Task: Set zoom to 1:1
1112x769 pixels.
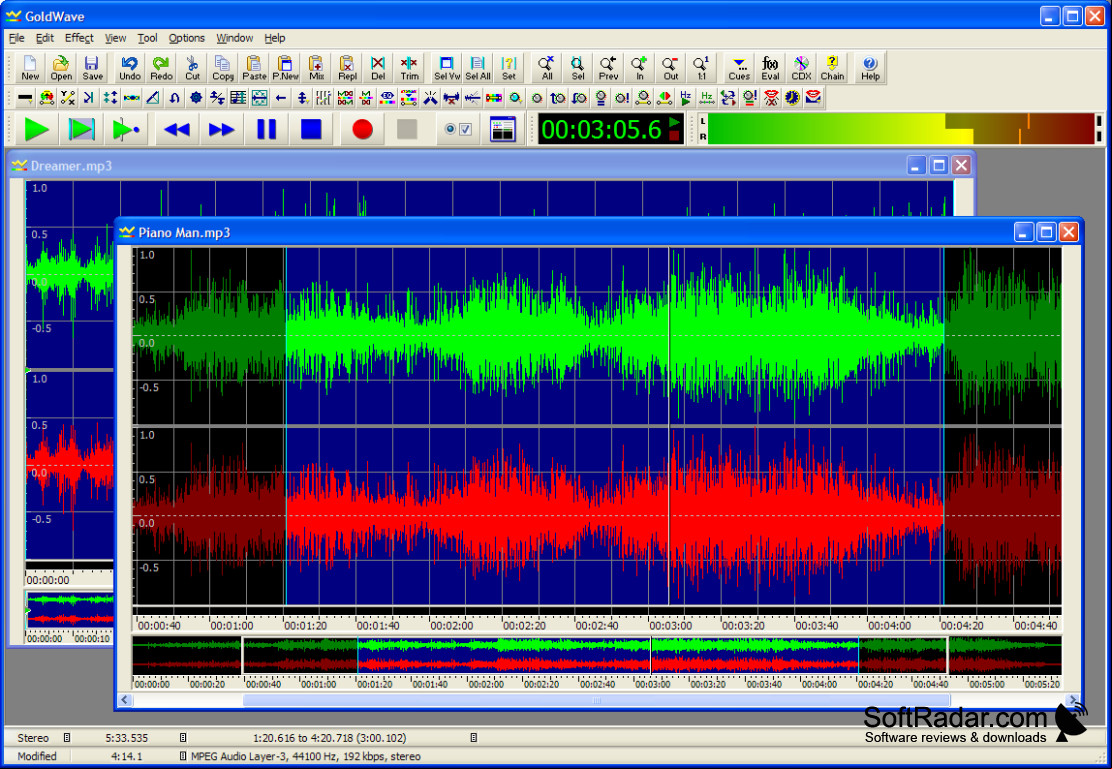Action: pyautogui.click(x=701, y=67)
